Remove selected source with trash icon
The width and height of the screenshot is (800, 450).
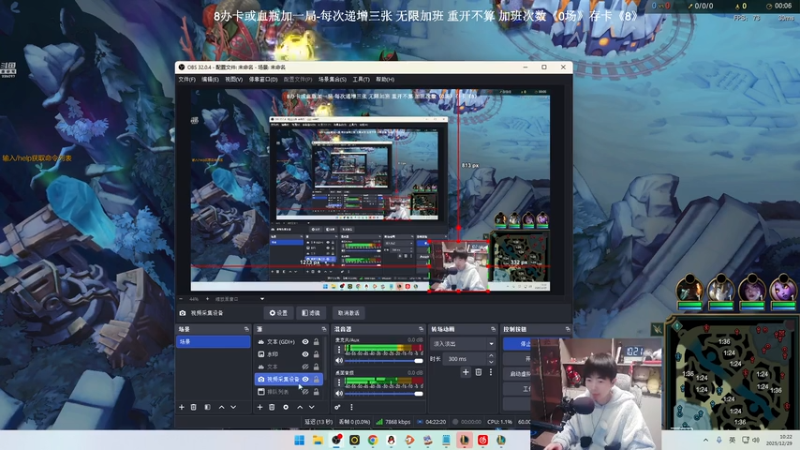point(272,407)
